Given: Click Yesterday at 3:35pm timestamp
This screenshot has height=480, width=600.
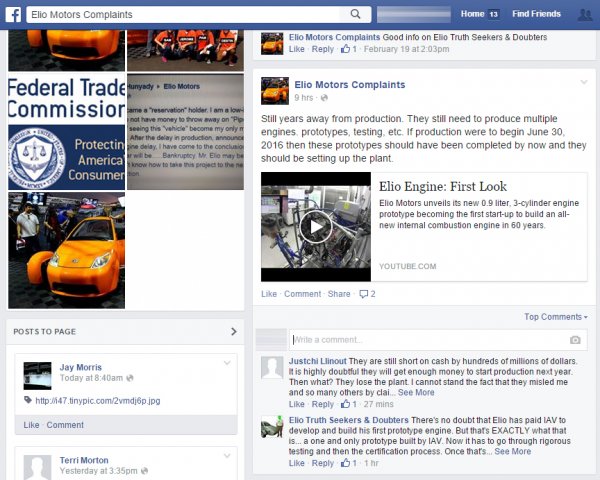Looking at the screenshot, I should [98, 471].
